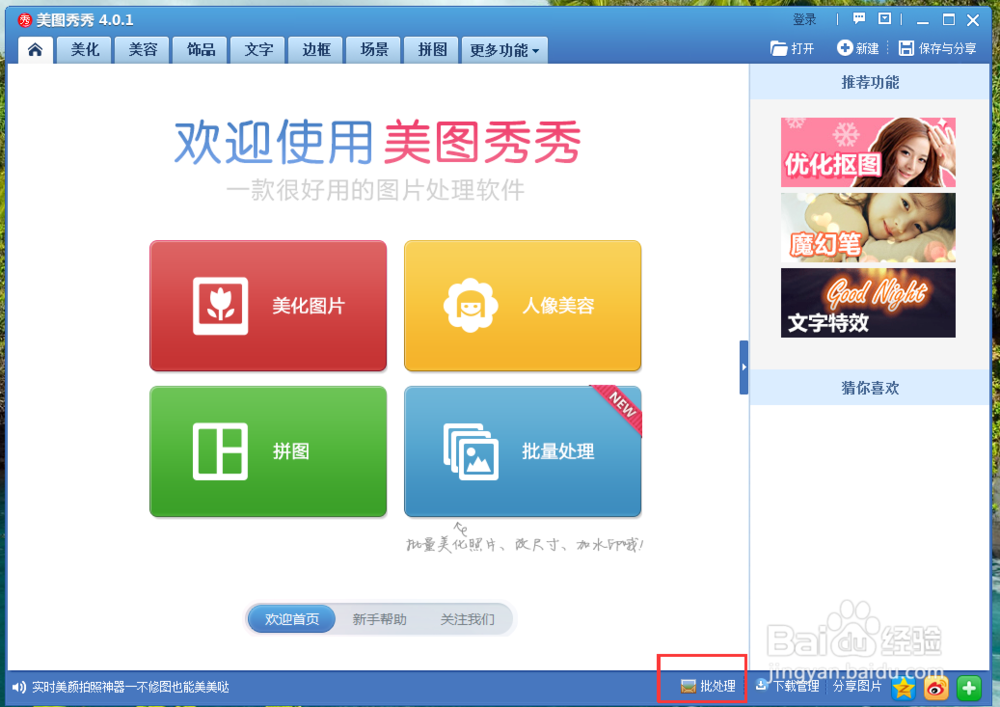Click the tulip picture icon on 美化图片
1000x707 pixels.
(x=221, y=306)
